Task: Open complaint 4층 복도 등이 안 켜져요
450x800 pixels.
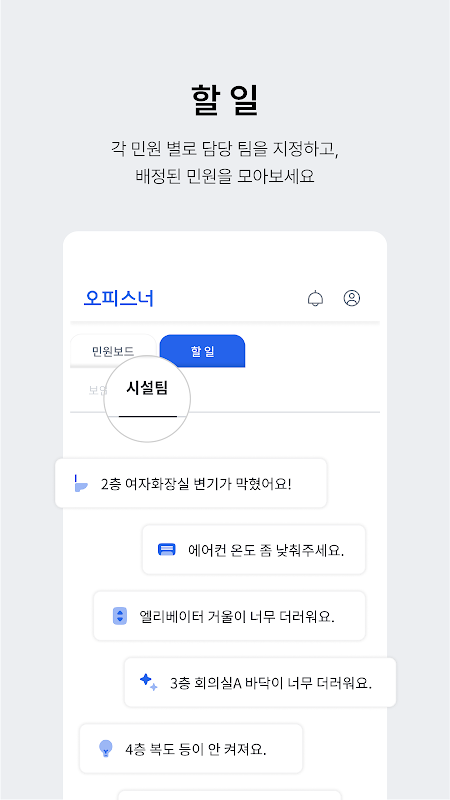Action: coord(191,748)
